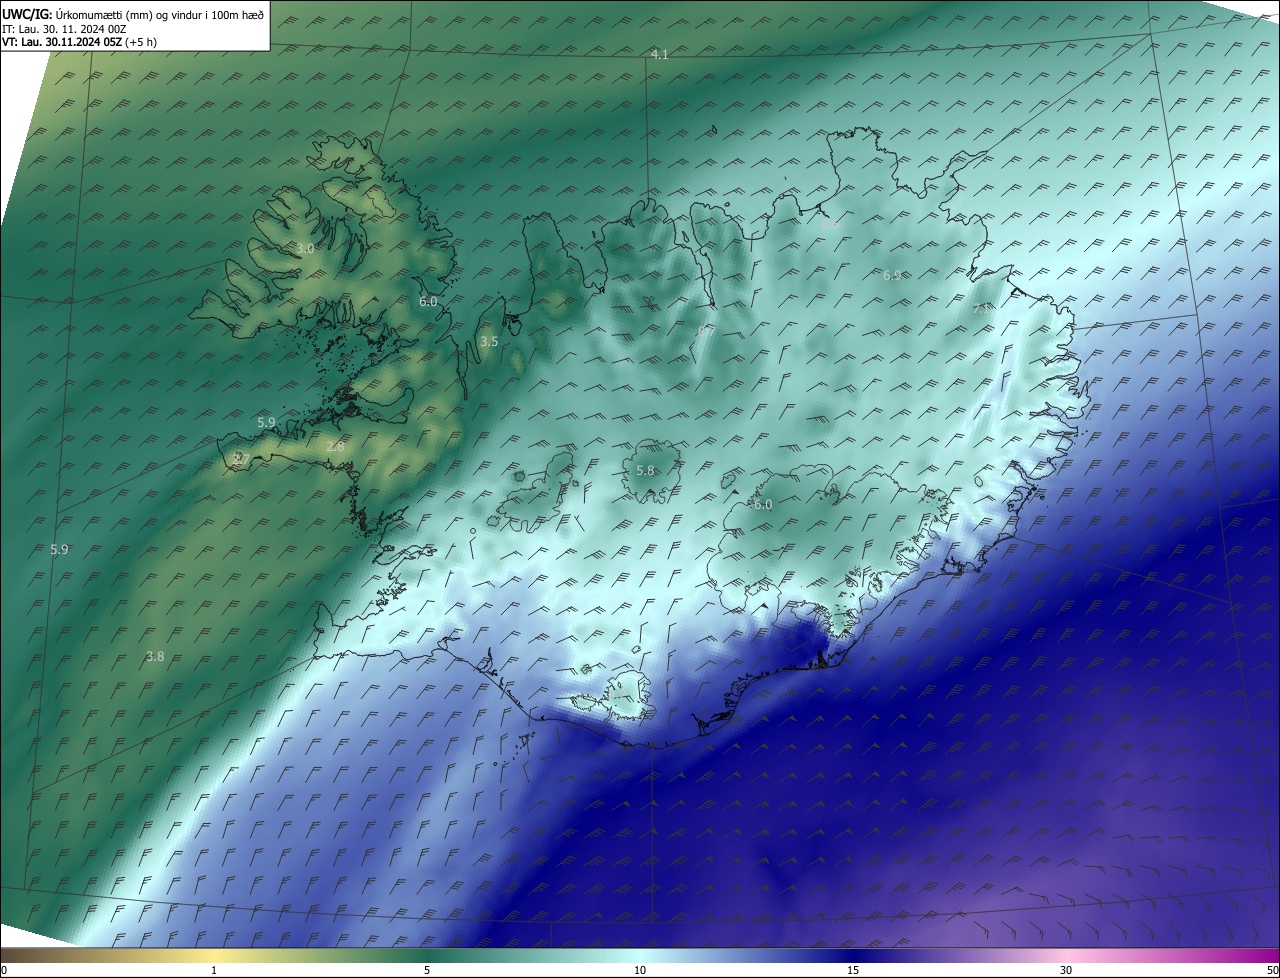Click the 2.7 value label at Snæfellsnes tip
Viewport: 1280px width, 978px height.
[x=240, y=459]
